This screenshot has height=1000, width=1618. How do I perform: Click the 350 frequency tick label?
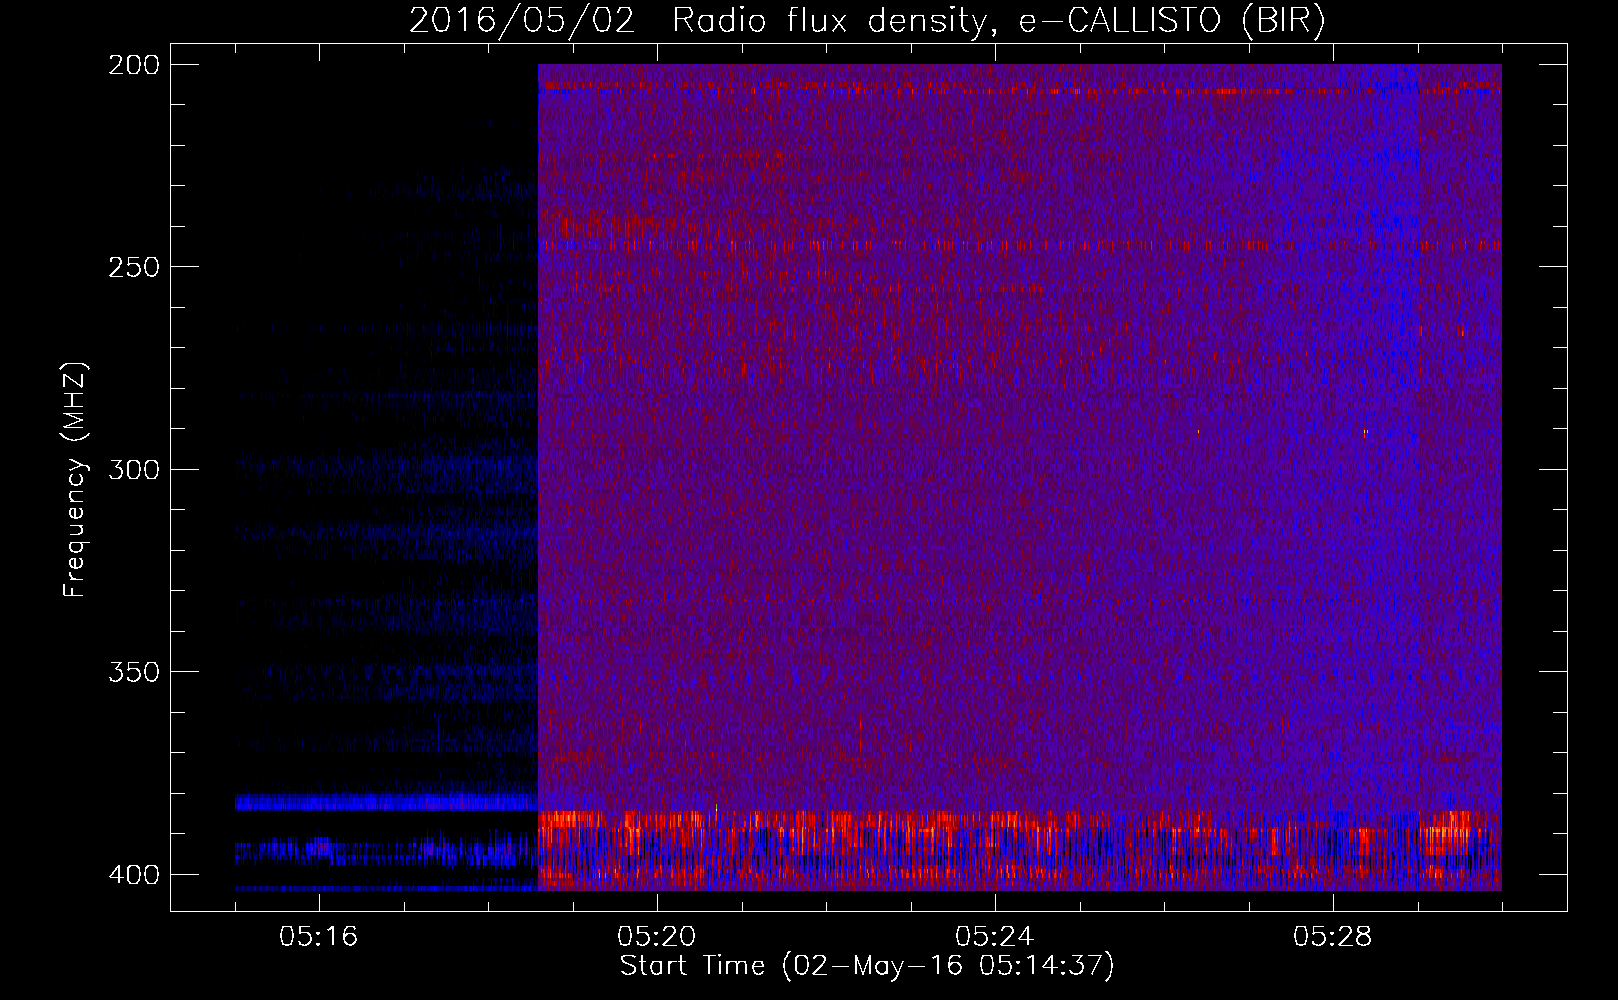point(133,672)
